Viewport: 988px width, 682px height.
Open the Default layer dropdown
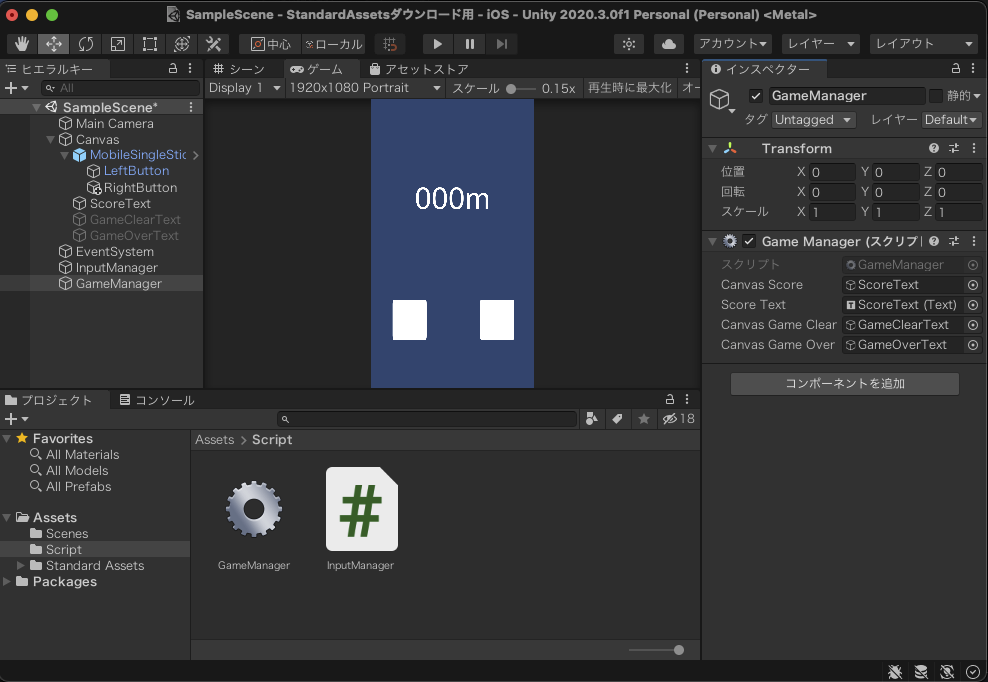pos(950,119)
